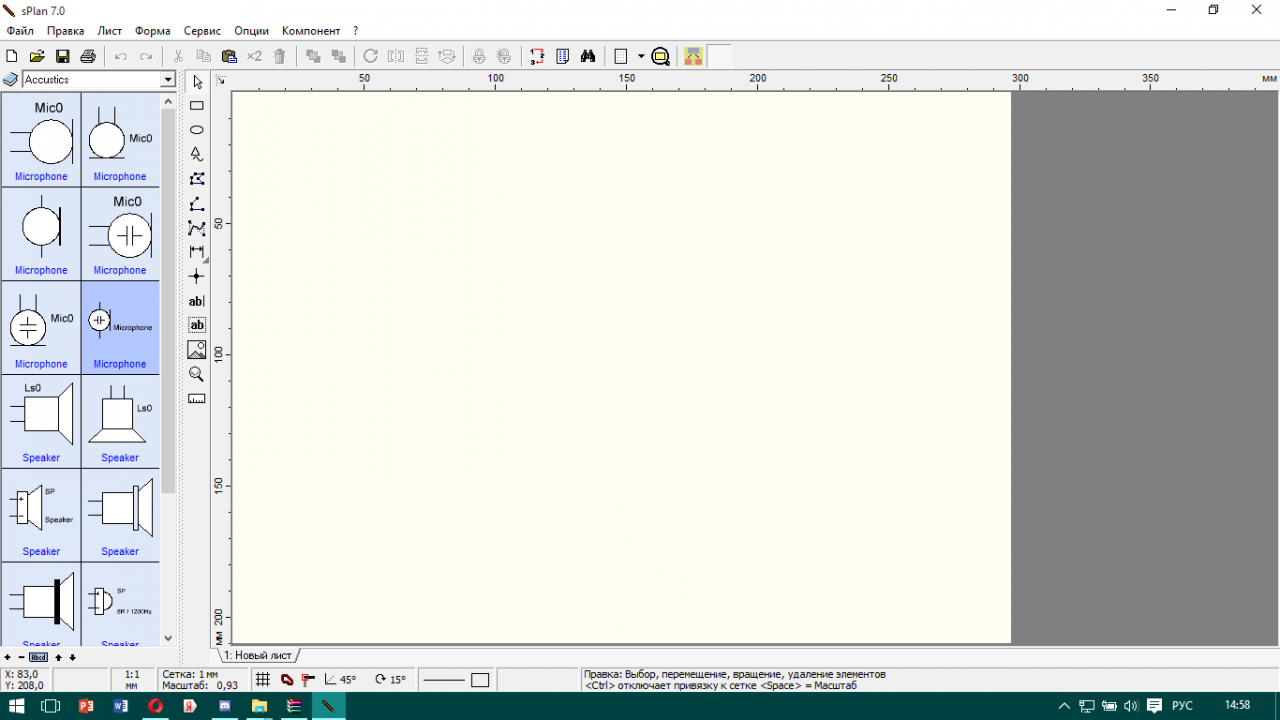Start component numbering with the red 1-2-3 icon
This screenshot has width=1280, height=720.
pos(537,56)
